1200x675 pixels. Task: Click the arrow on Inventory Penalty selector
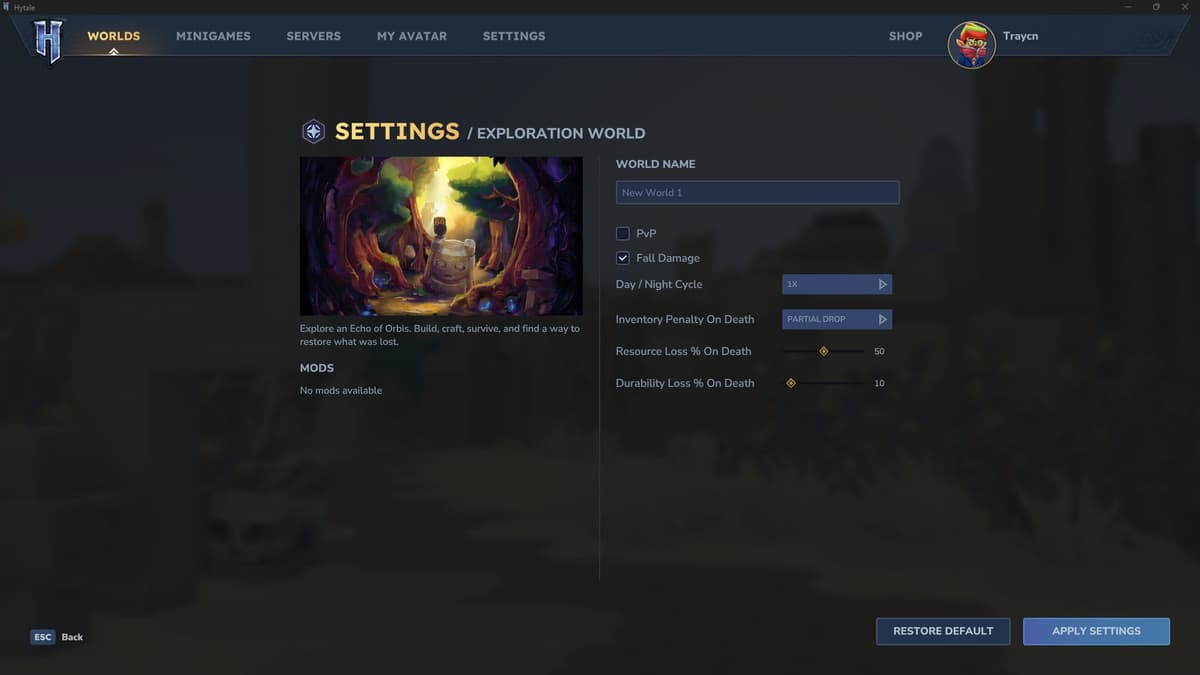[x=882, y=320]
